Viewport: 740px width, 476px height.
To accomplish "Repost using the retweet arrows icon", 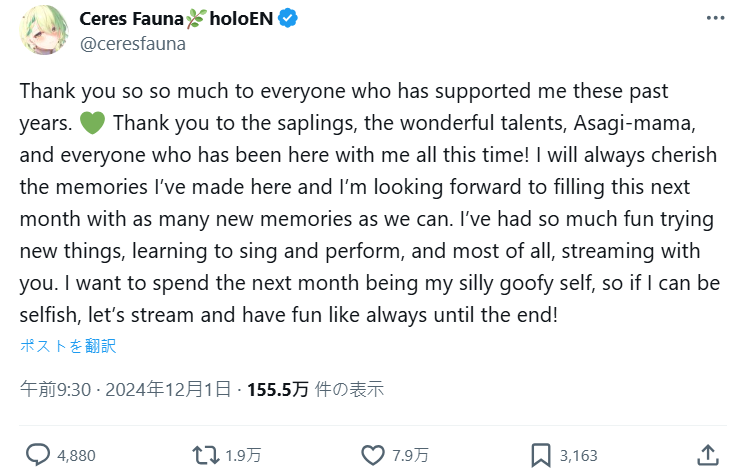I will [205, 455].
